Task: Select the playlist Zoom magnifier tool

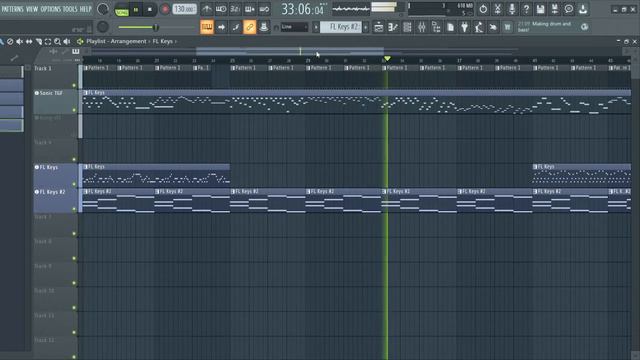Action: pos(57,42)
